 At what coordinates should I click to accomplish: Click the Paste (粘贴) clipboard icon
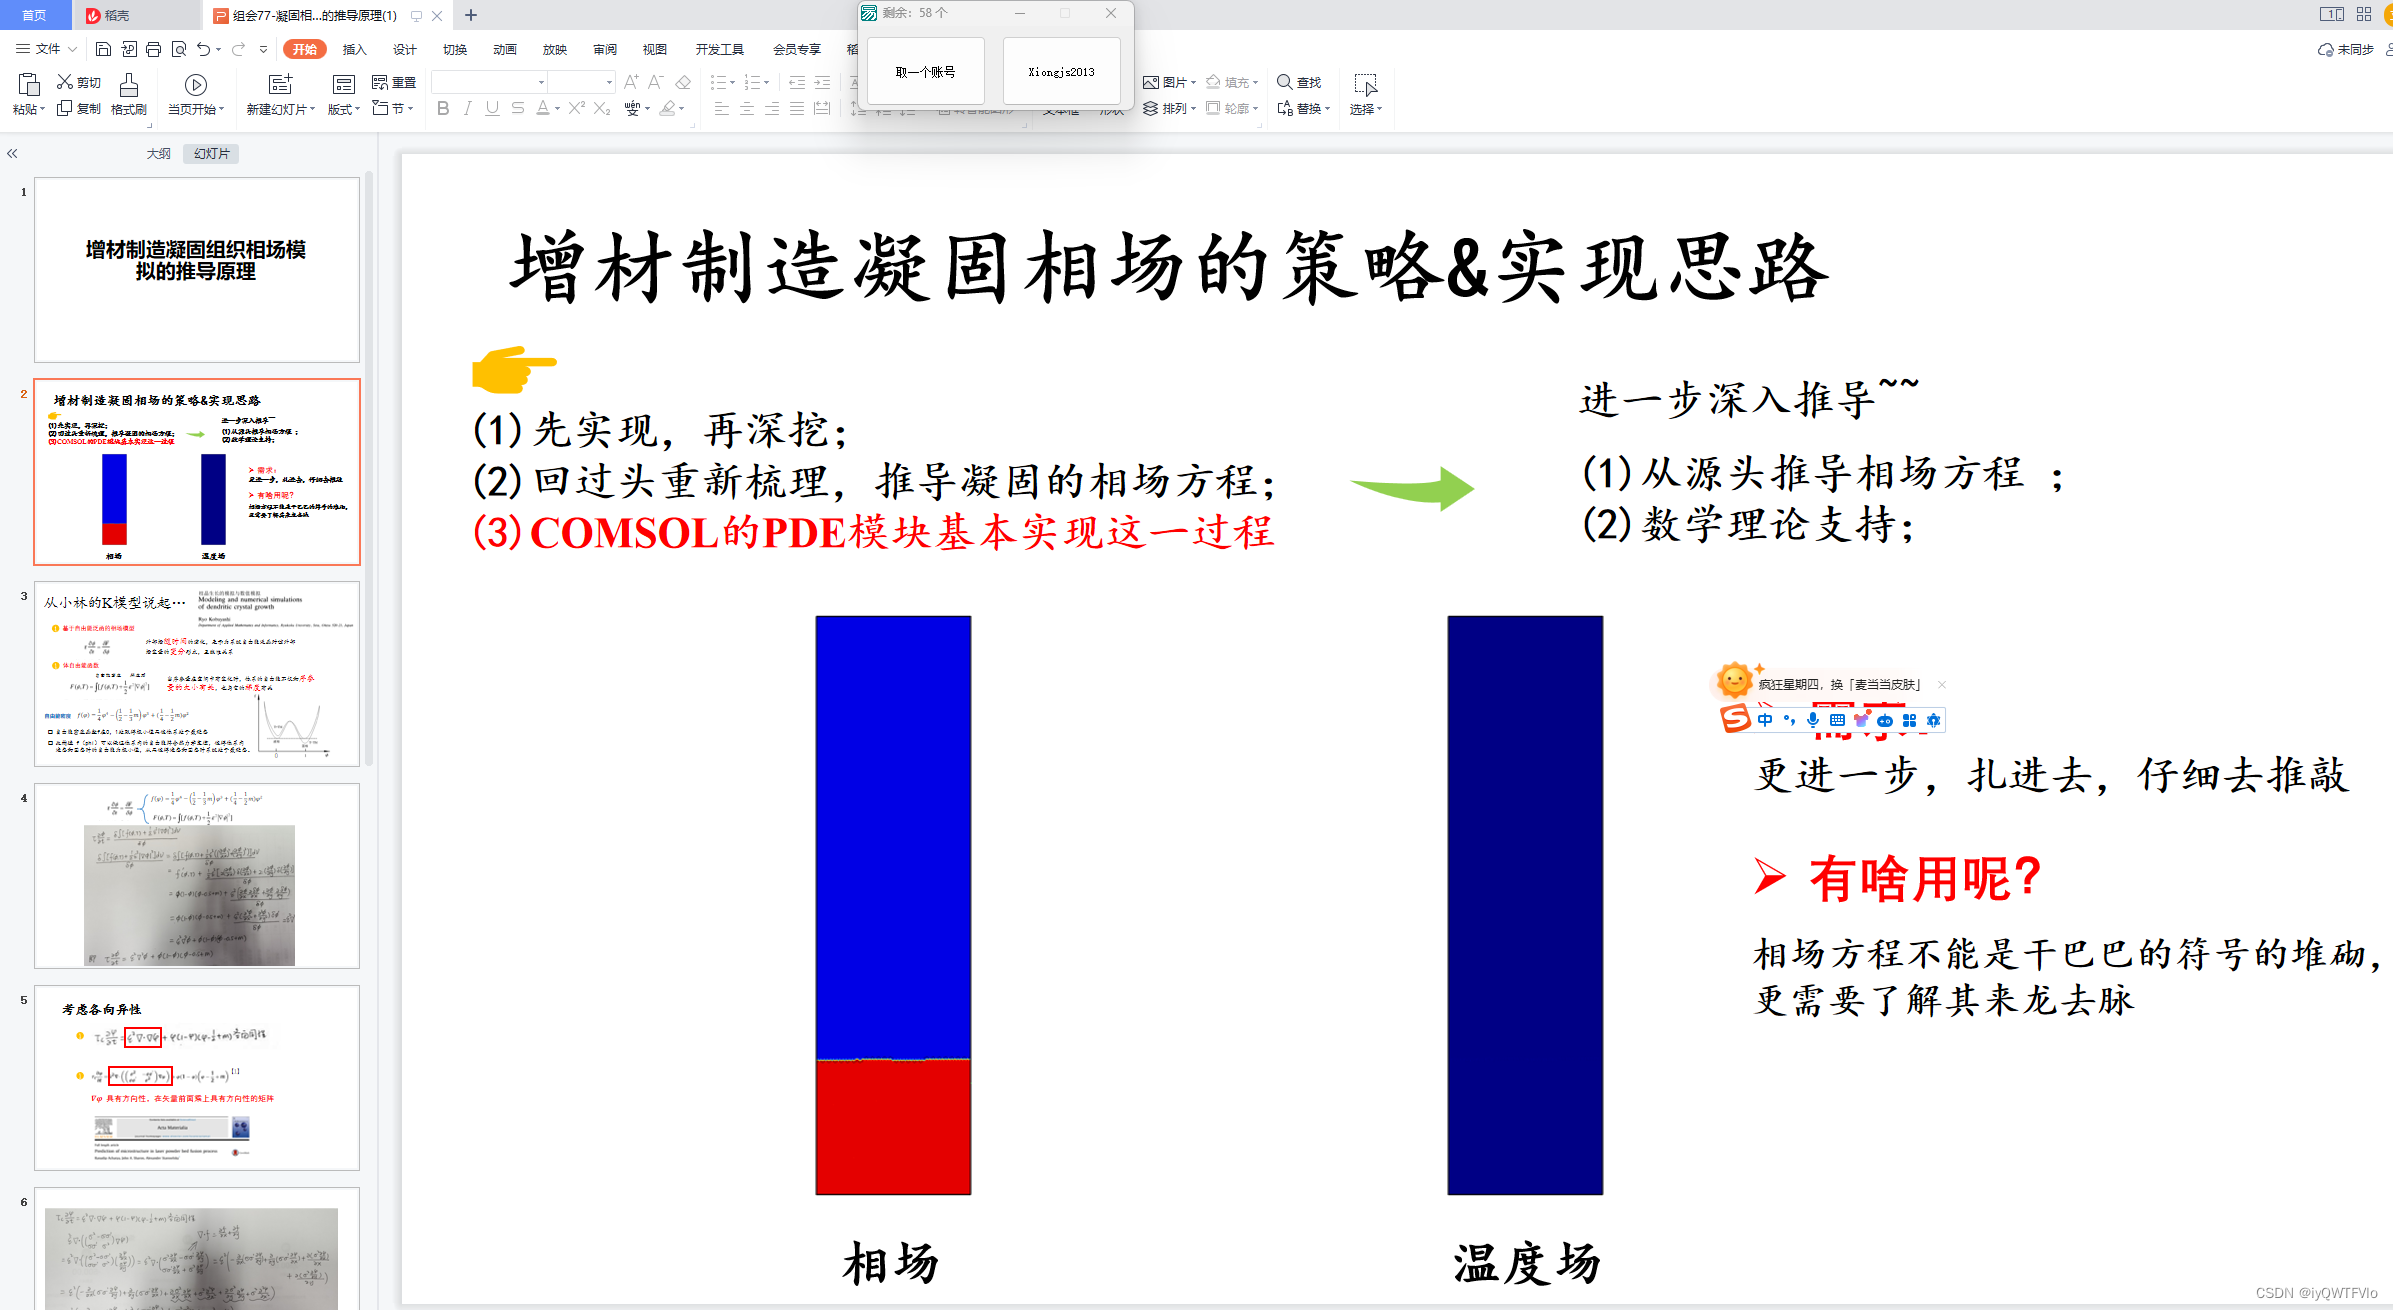pyautogui.click(x=28, y=85)
